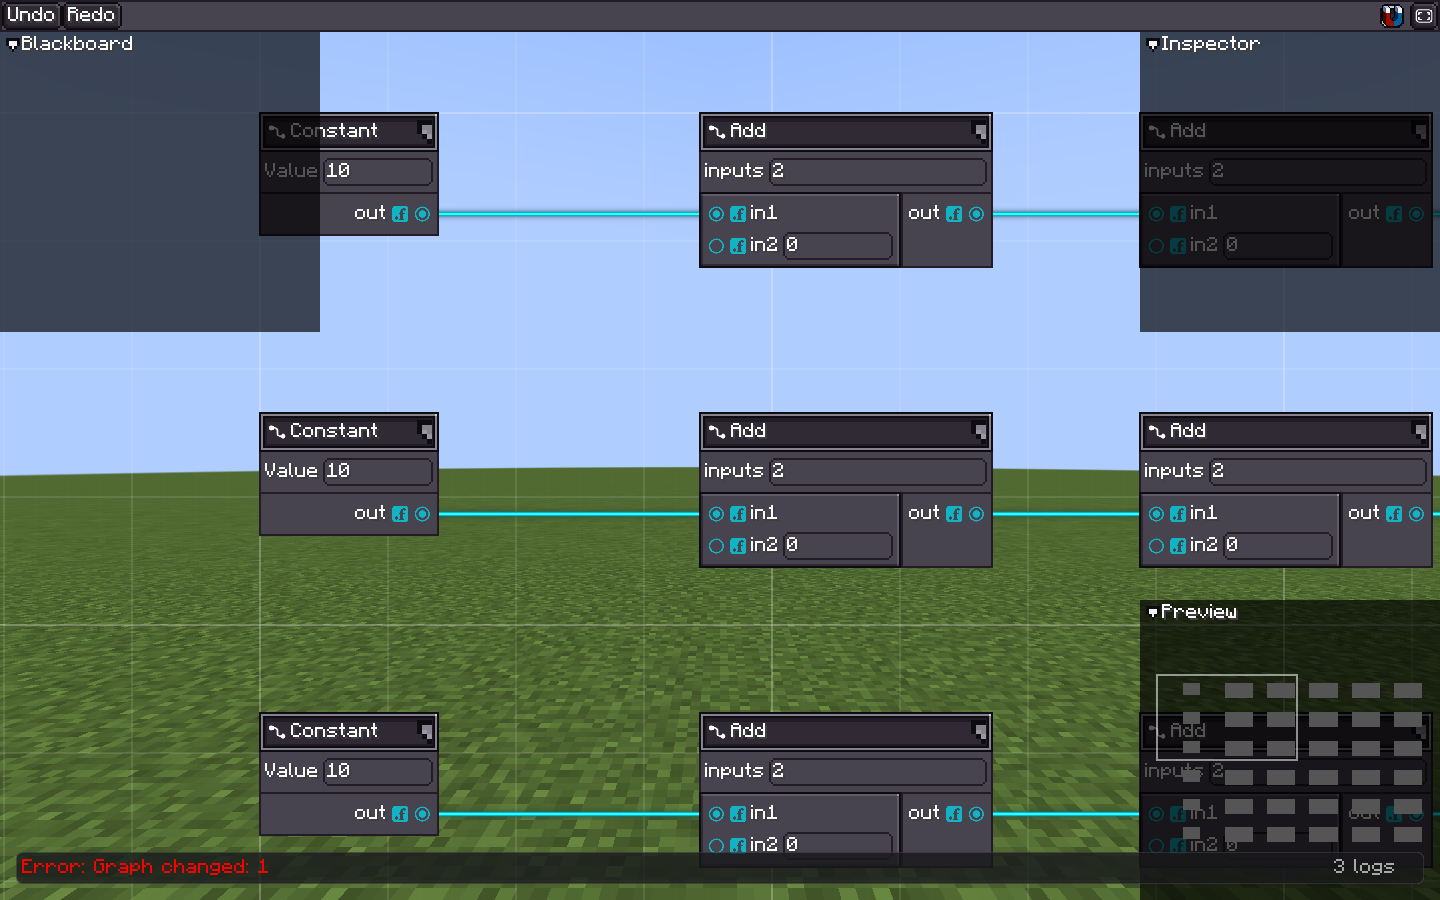Screen dimensions: 1440x900
Task: Click float icon beside in2 on top center Add
Action: tap(738, 246)
